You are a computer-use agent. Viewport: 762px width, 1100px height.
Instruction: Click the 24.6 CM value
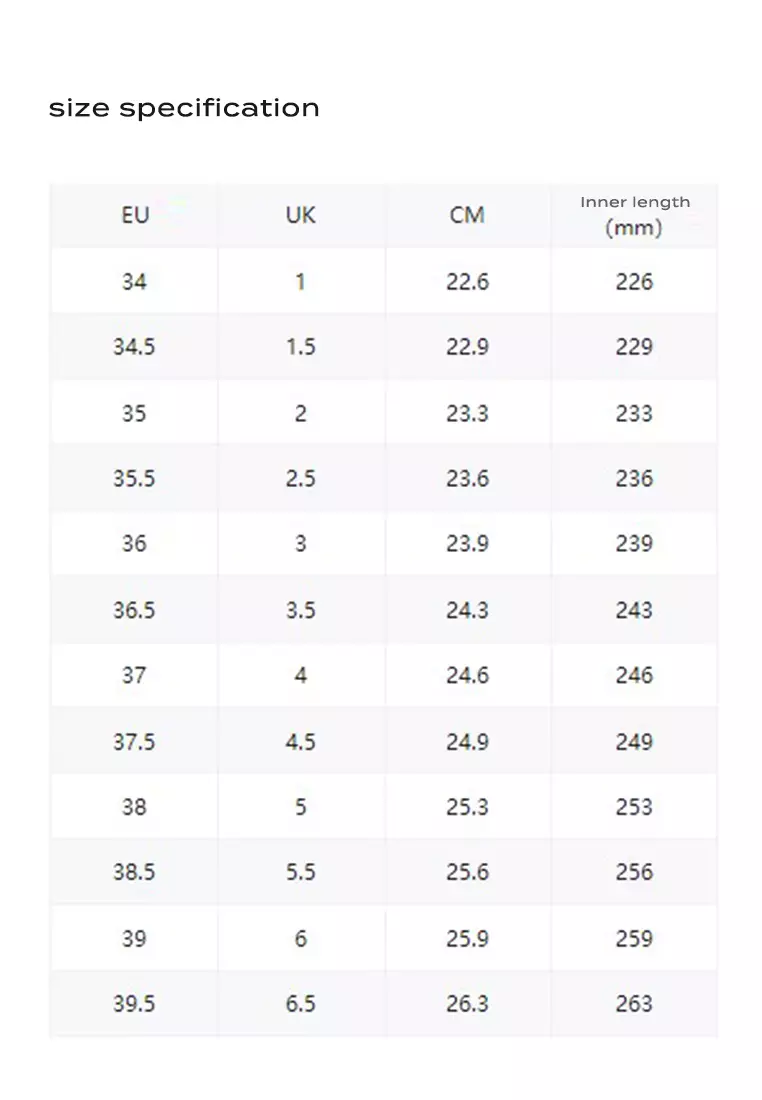tap(467, 675)
